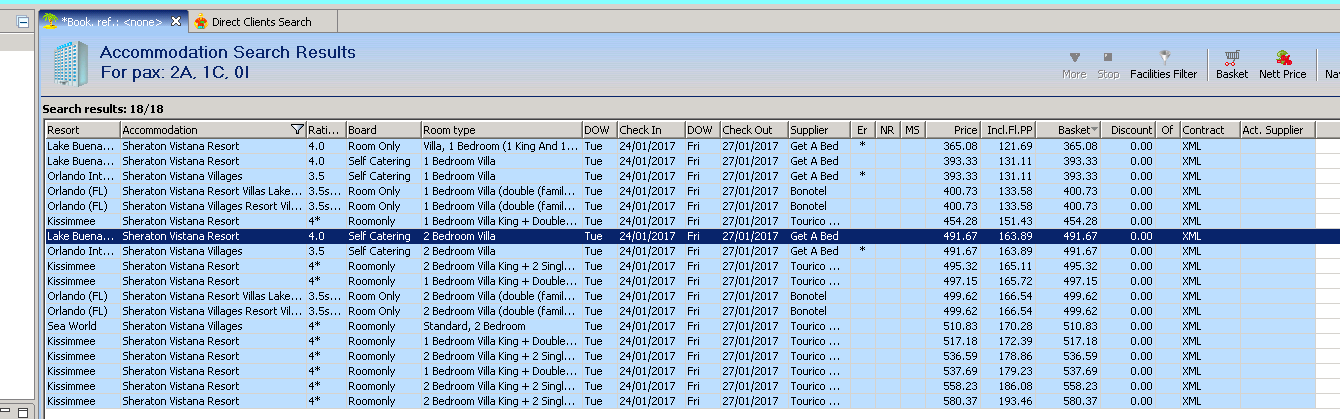Image resolution: width=1340 pixels, height=419 pixels.
Task: Click the Sea World resort cell
Action: click(x=83, y=326)
